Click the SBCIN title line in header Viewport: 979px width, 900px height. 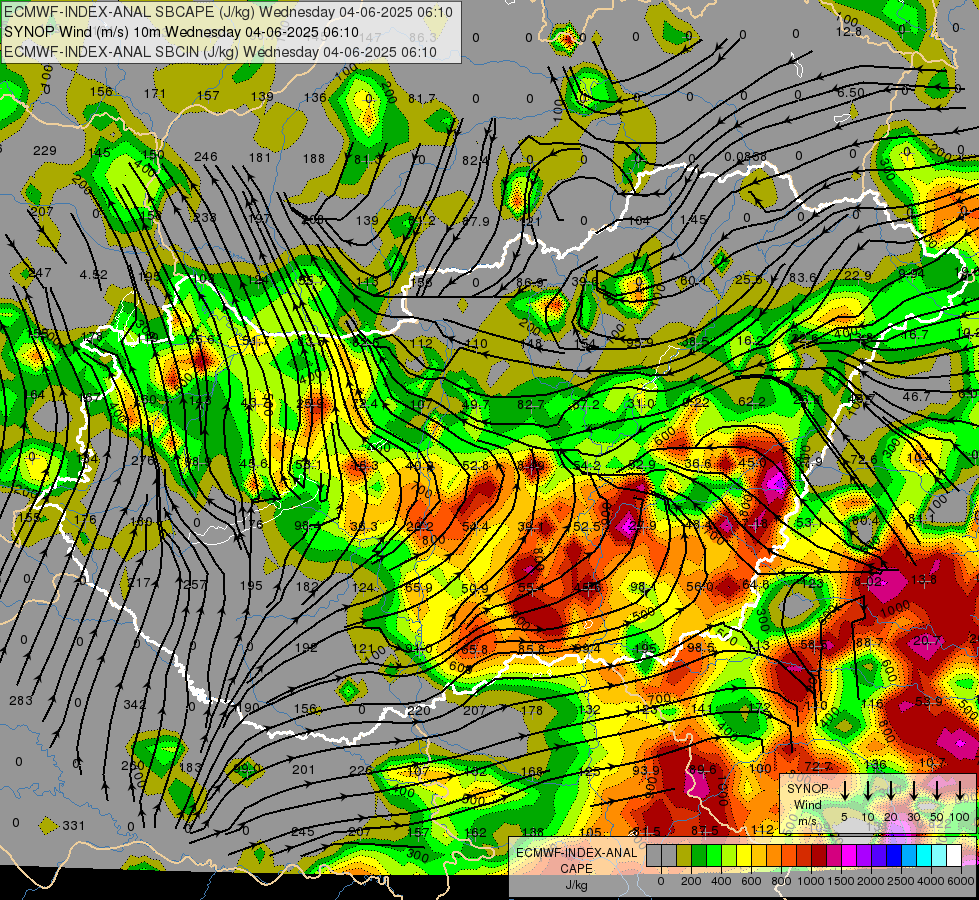pos(220,52)
